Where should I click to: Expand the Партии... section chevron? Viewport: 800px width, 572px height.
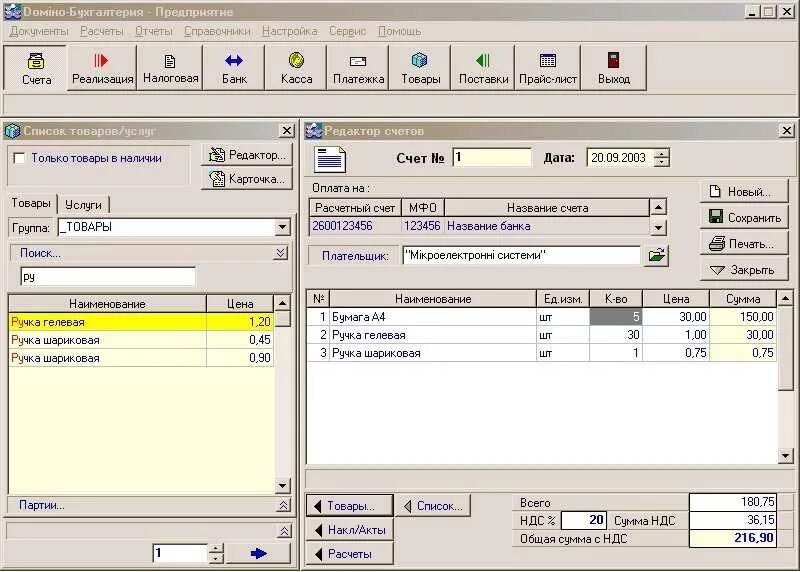[284, 505]
